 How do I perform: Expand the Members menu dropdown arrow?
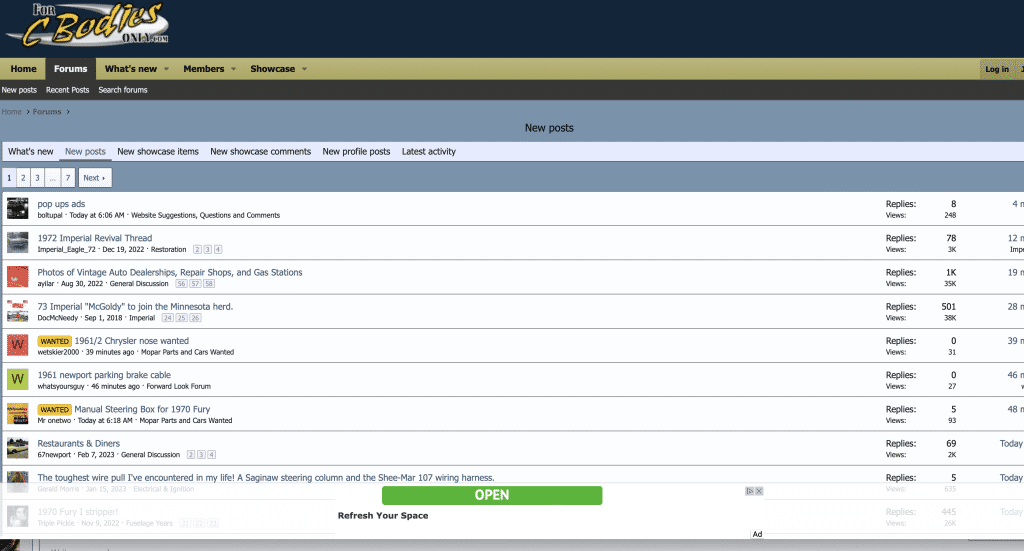tap(233, 70)
